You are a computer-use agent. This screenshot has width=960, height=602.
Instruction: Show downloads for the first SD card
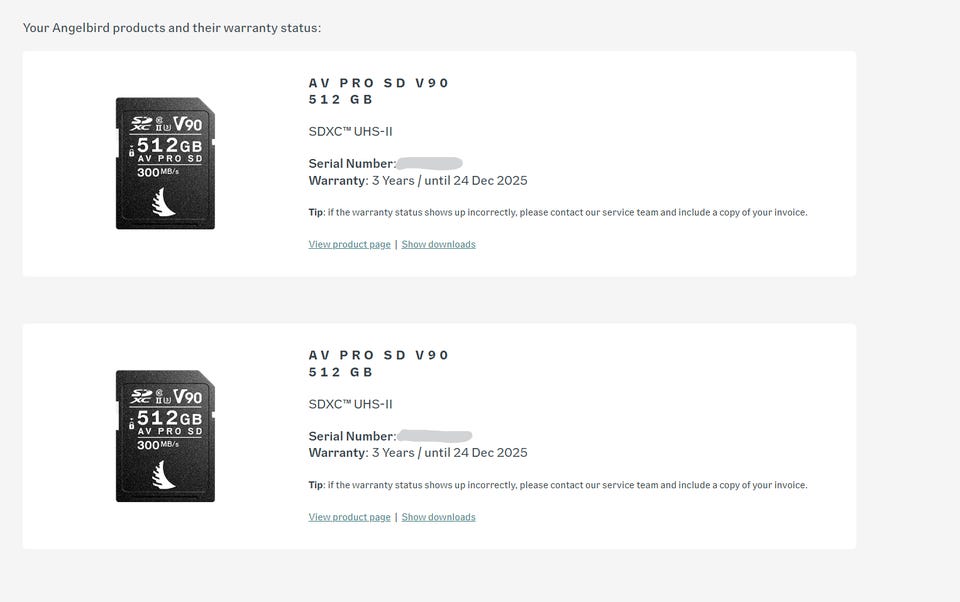(438, 244)
